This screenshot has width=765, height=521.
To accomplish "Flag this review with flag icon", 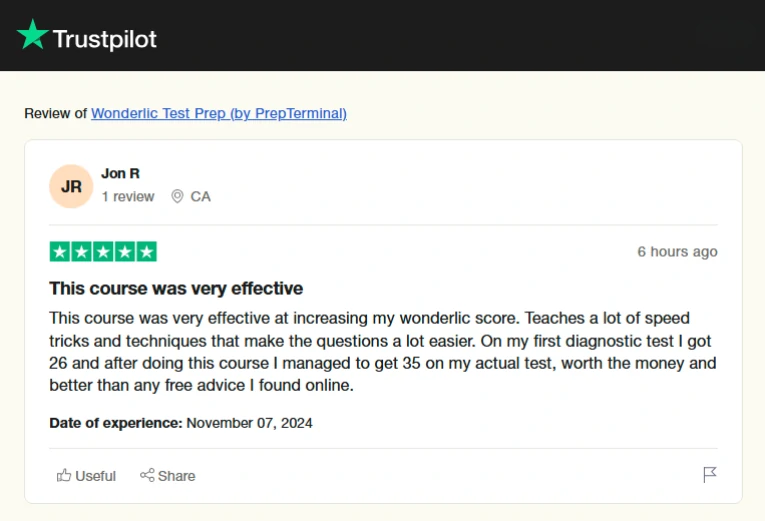I will pyautogui.click(x=710, y=474).
